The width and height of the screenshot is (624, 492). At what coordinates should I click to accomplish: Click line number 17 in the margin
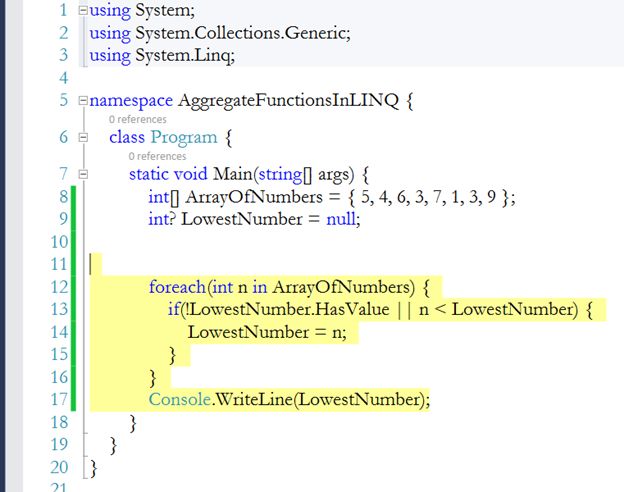click(x=60, y=400)
